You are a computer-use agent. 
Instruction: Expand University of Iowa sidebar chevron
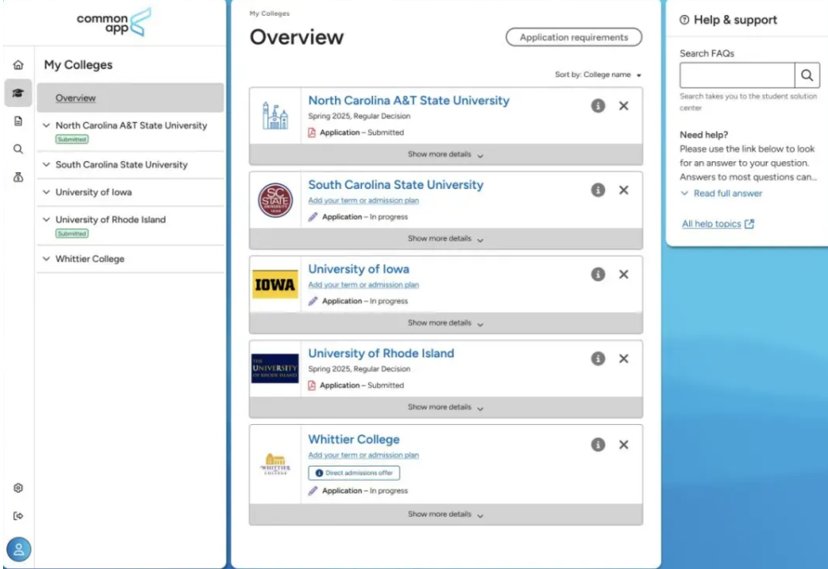(46, 192)
